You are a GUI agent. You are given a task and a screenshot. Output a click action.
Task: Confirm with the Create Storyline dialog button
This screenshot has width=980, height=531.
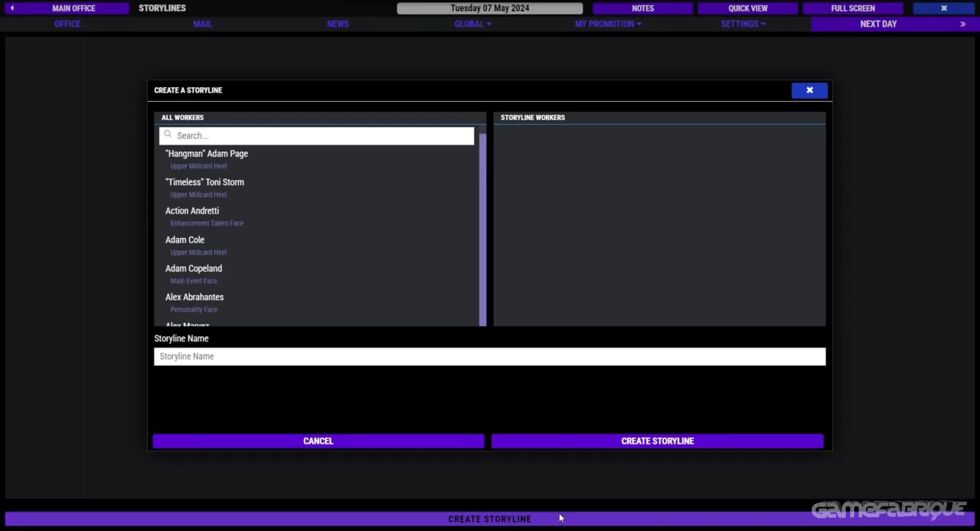[x=657, y=441]
